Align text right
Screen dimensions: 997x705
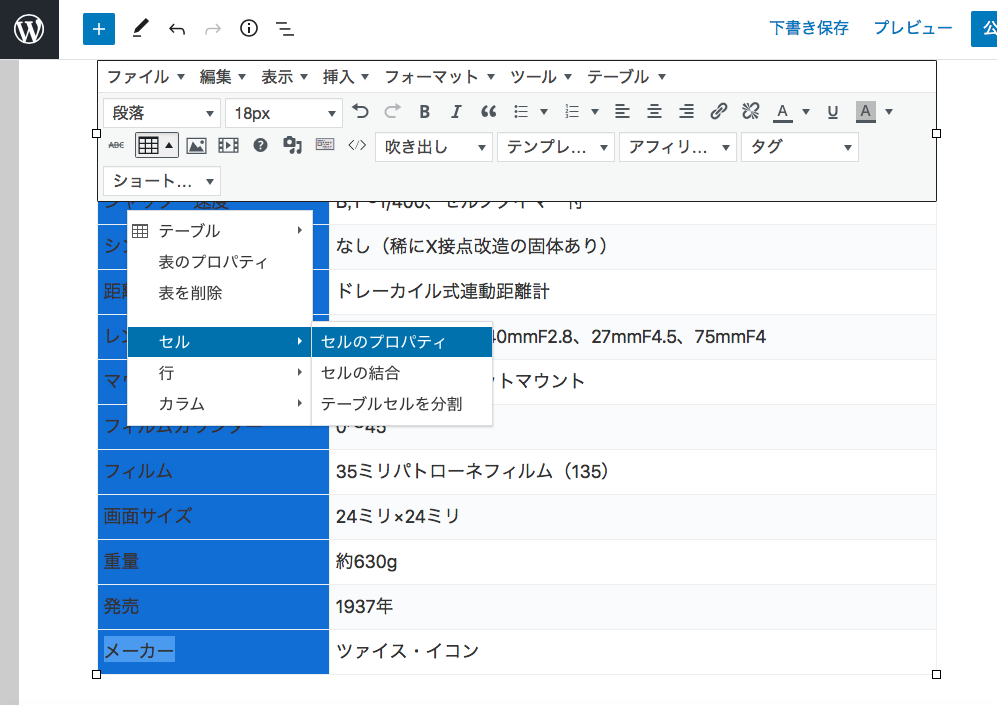pyautogui.click(x=687, y=112)
